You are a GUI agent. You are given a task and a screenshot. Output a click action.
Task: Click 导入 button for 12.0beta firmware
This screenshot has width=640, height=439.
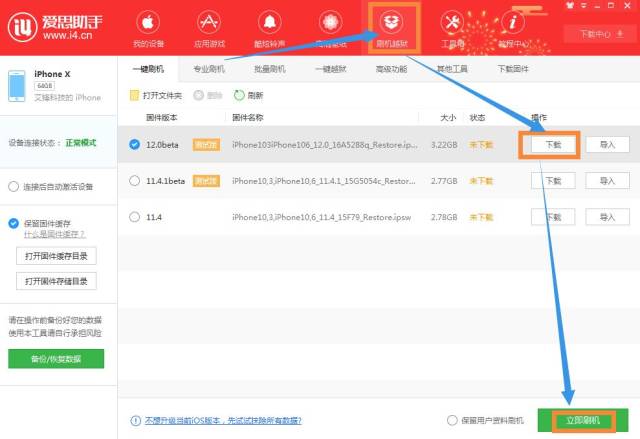pyautogui.click(x=607, y=144)
